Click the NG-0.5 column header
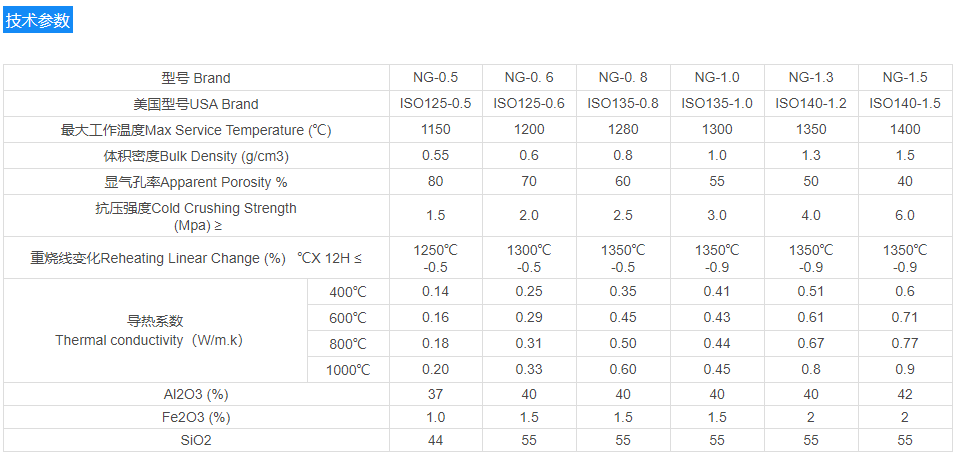 [435, 78]
